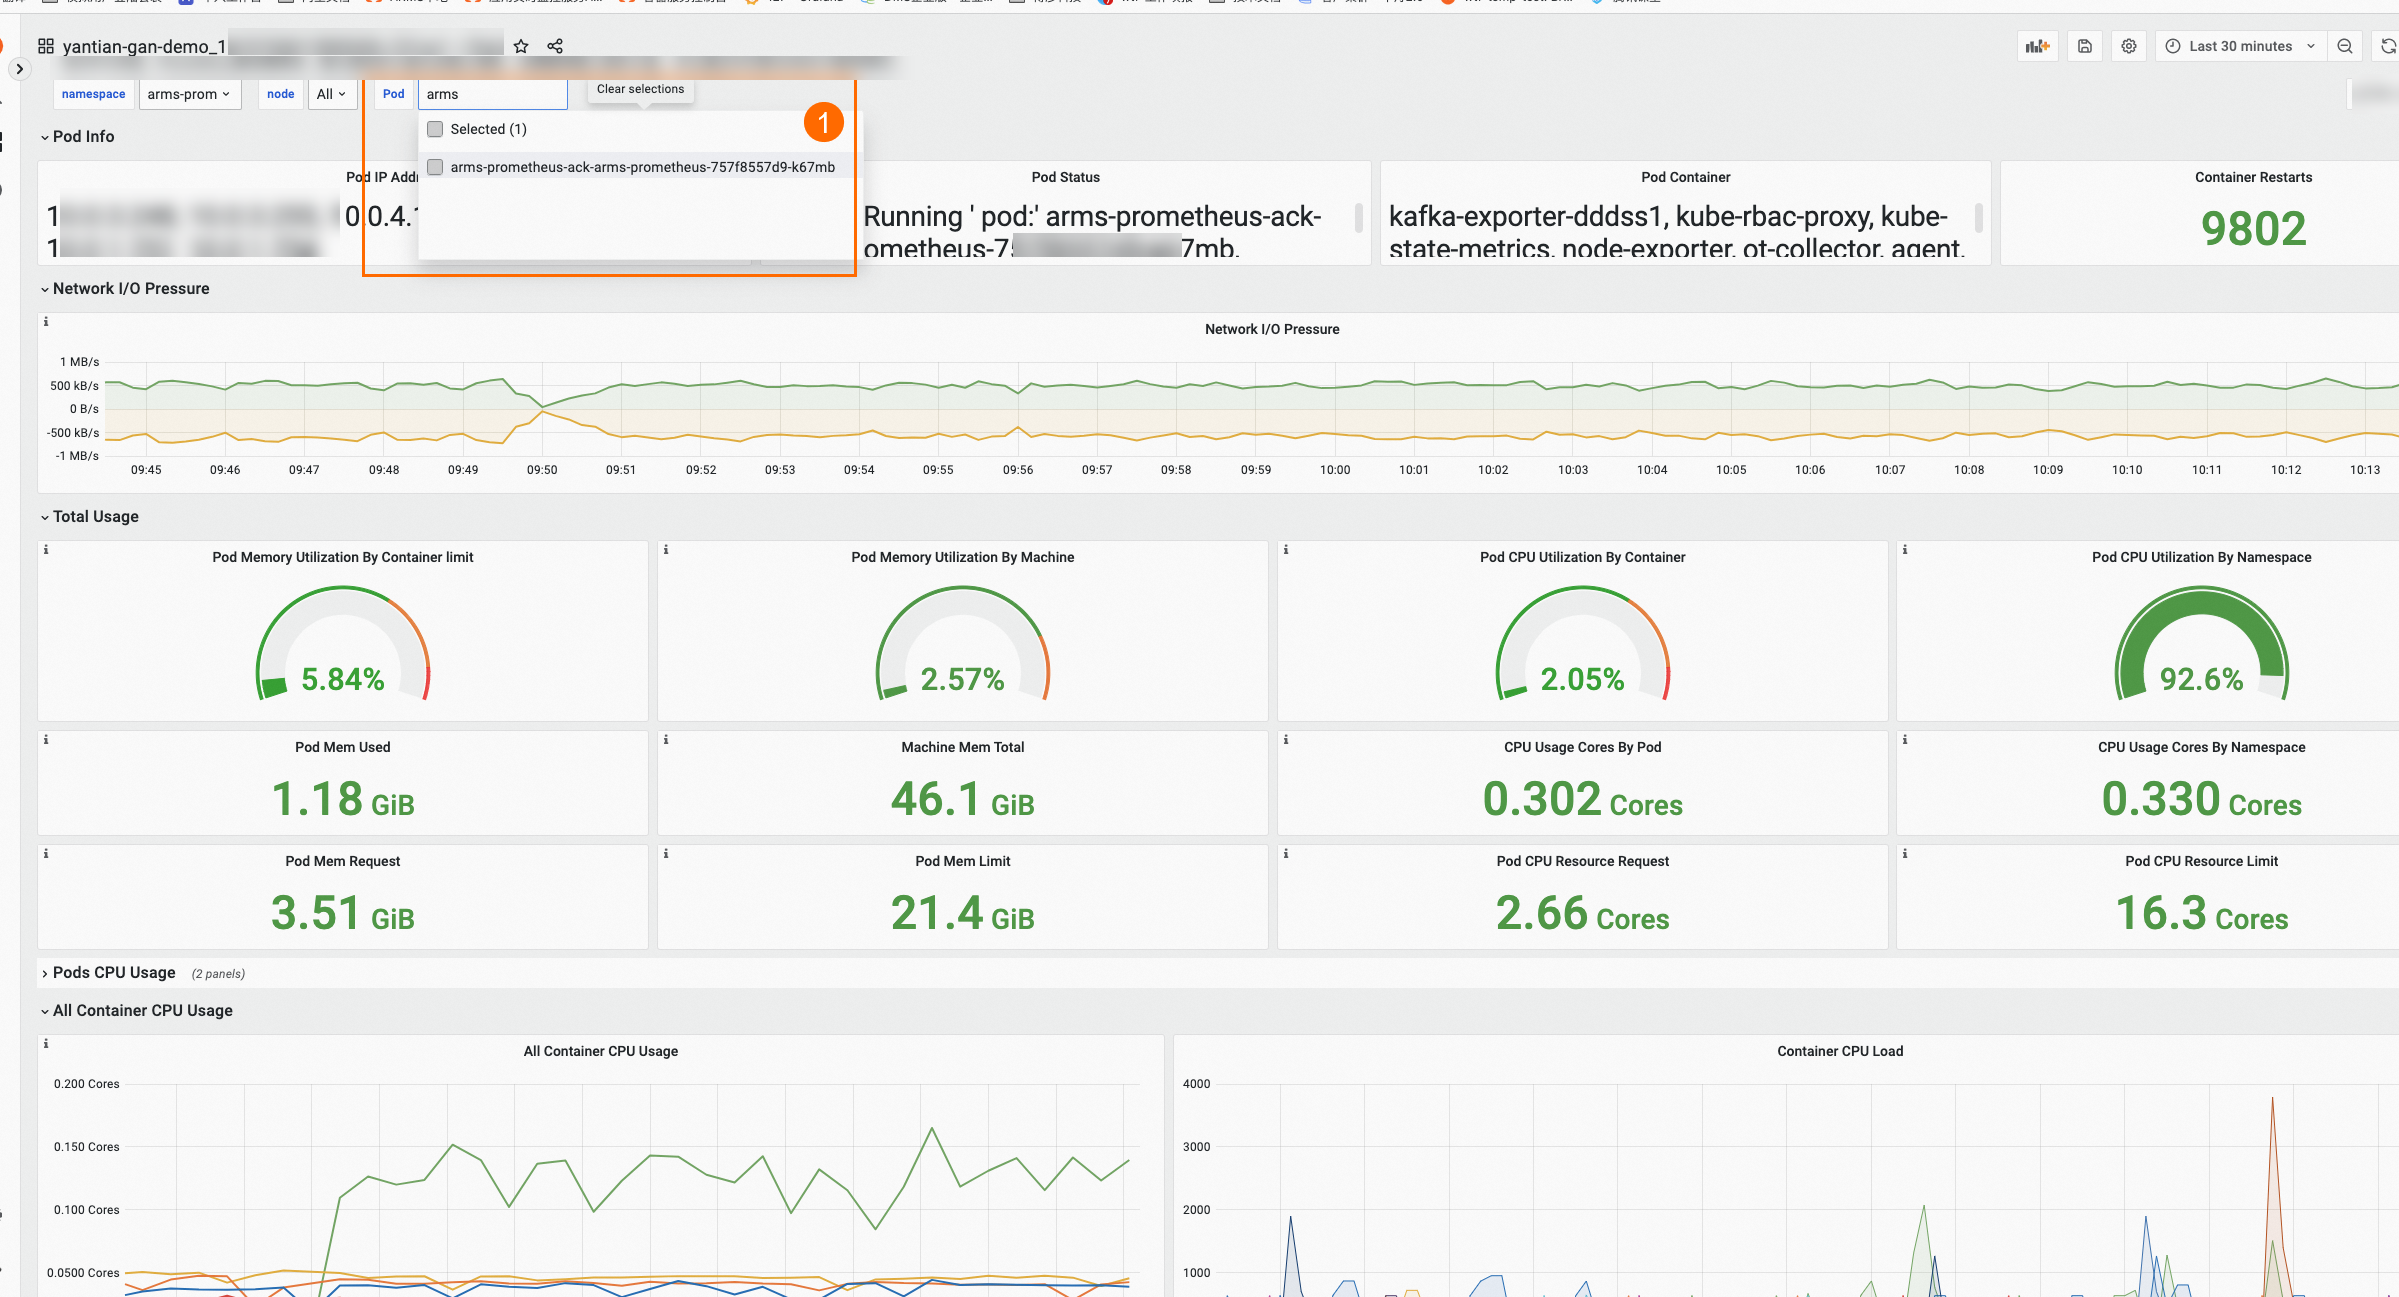Select the arms-prometheus-ack pod checkbox

coord(435,167)
